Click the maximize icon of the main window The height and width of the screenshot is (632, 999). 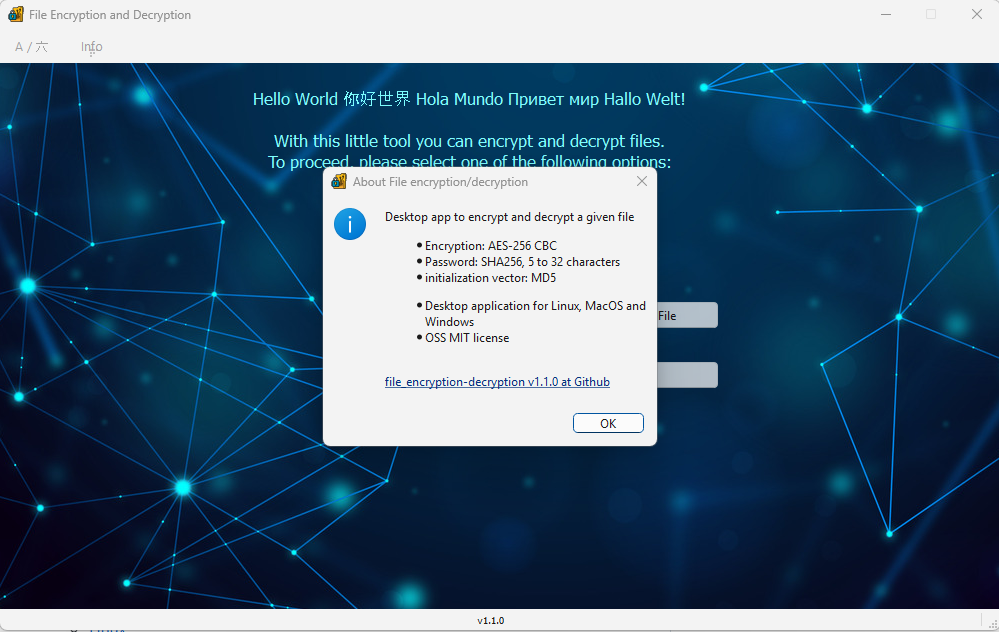931,14
